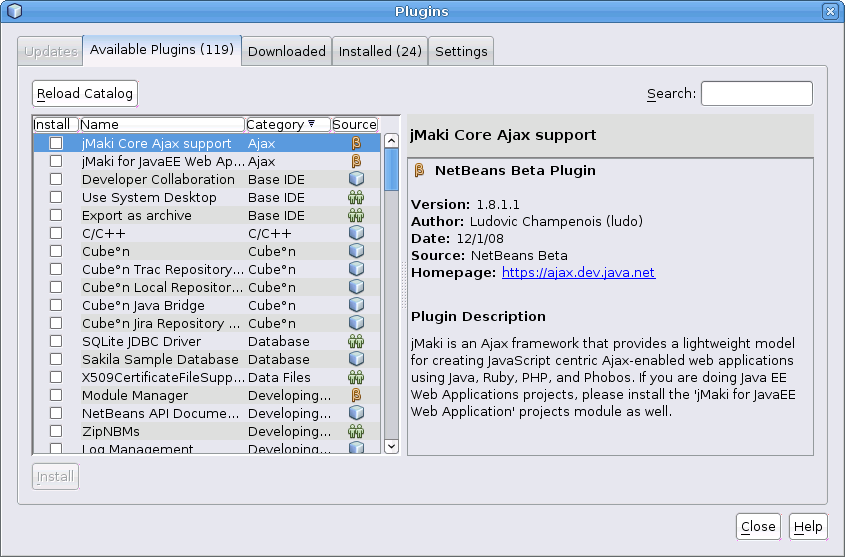Image resolution: width=845 pixels, height=557 pixels.
Task: Click the Database category cell for SQLite JDBC Driver
Action: [x=279, y=342]
